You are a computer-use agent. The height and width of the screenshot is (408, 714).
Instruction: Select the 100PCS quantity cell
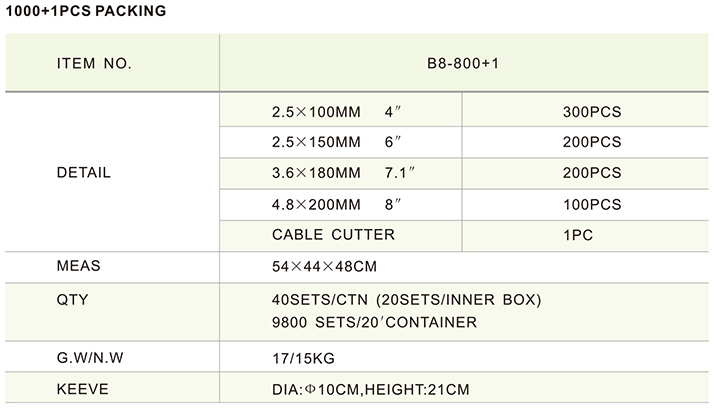pos(592,204)
